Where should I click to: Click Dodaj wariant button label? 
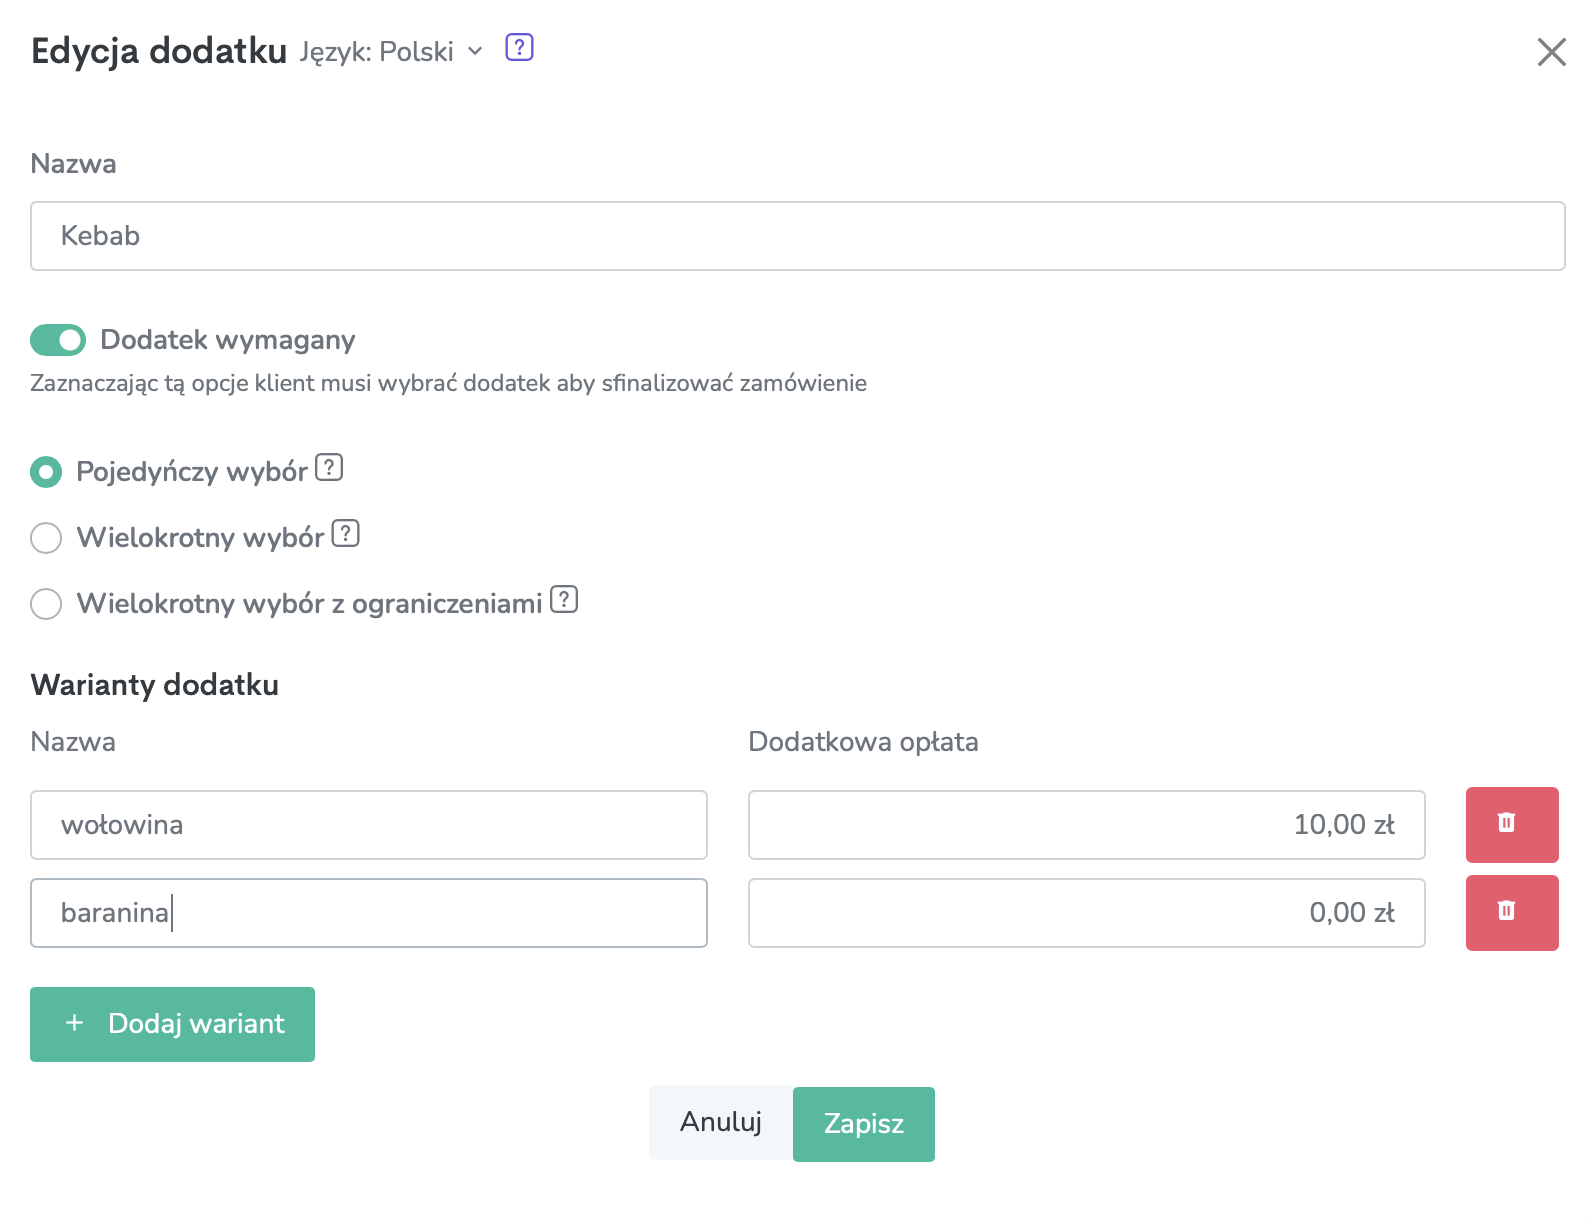(x=196, y=1024)
